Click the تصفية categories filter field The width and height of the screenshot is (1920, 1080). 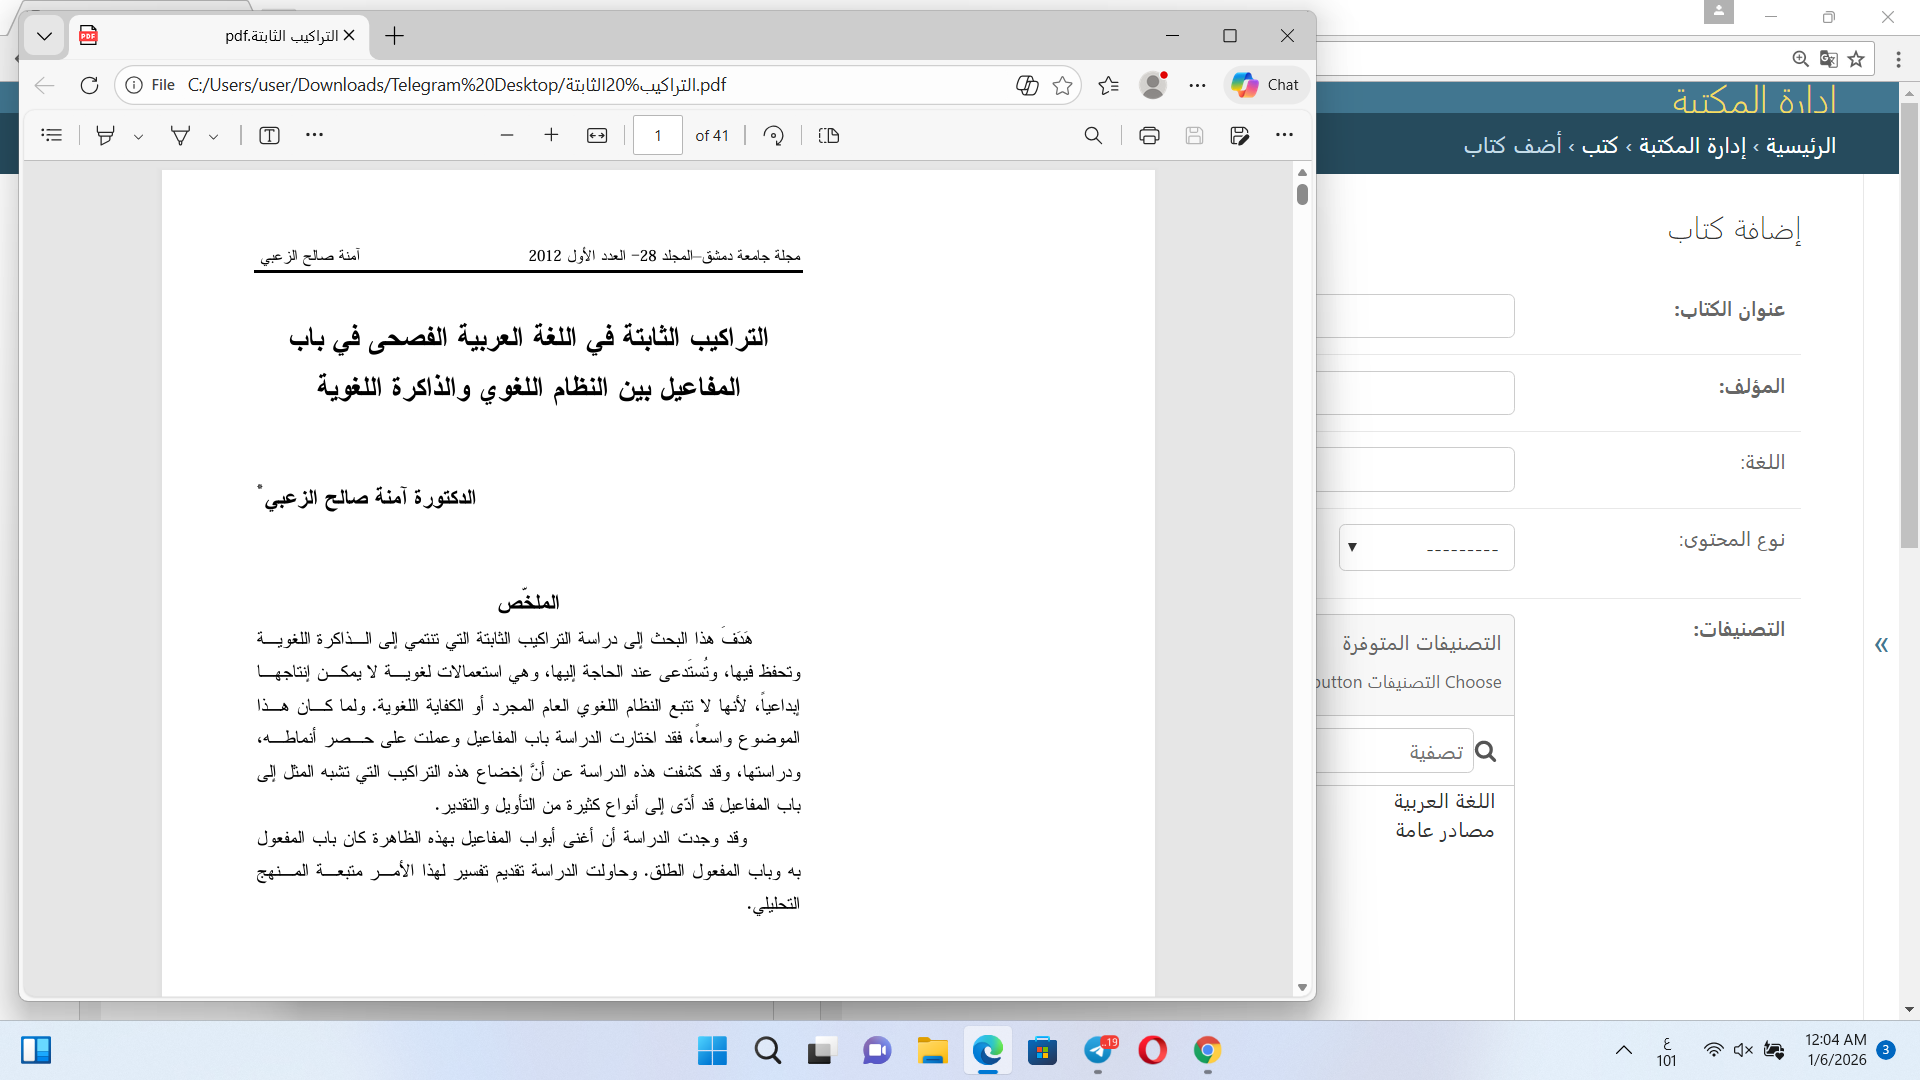pyautogui.click(x=1395, y=751)
